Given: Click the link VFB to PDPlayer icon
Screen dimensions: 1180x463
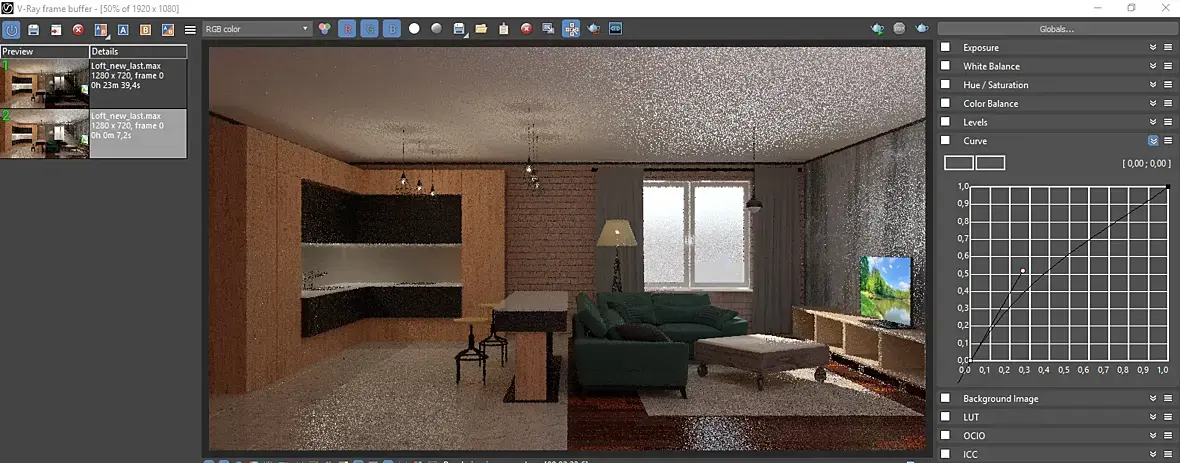Looking at the screenshot, I should click(616, 29).
